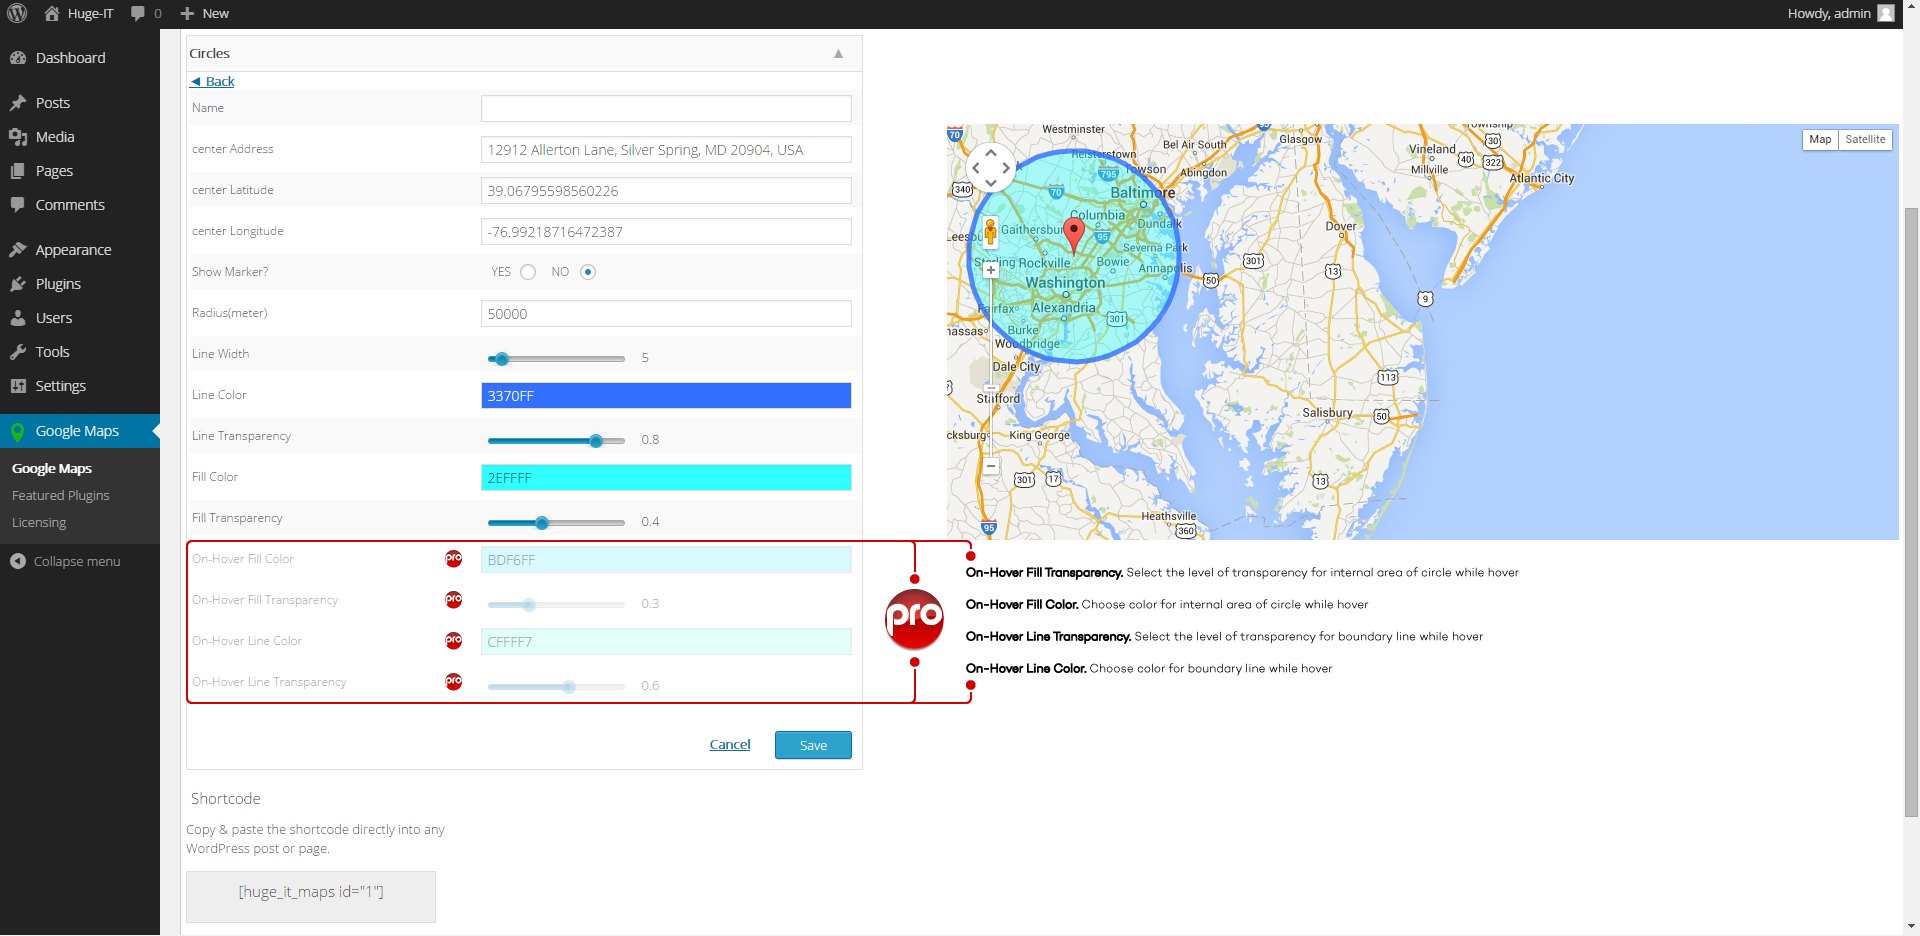This screenshot has height=936, width=1920.
Task: Open the New content dropdown
Action: tap(205, 14)
